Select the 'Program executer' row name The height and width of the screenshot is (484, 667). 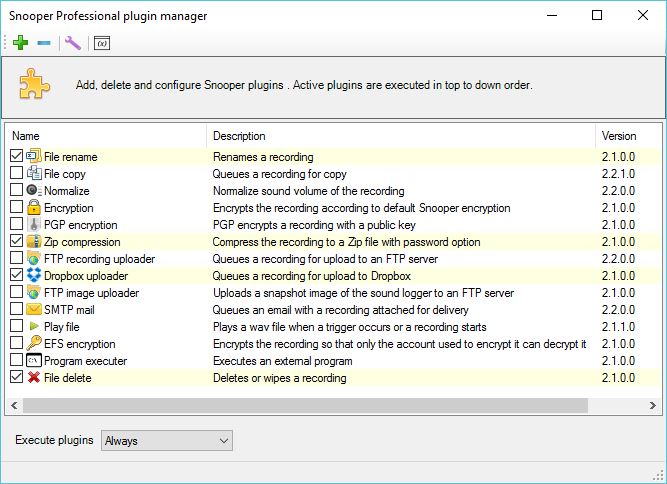point(86,361)
